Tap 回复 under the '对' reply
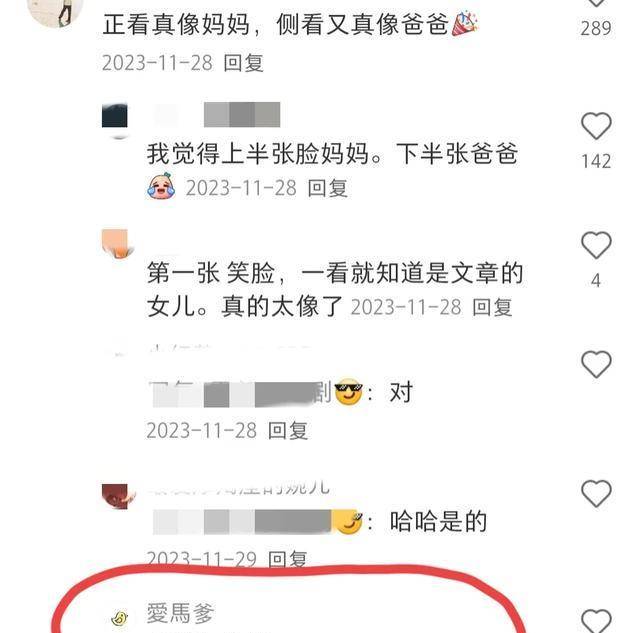Screen dimensions: 640x633 [x=288, y=431]
